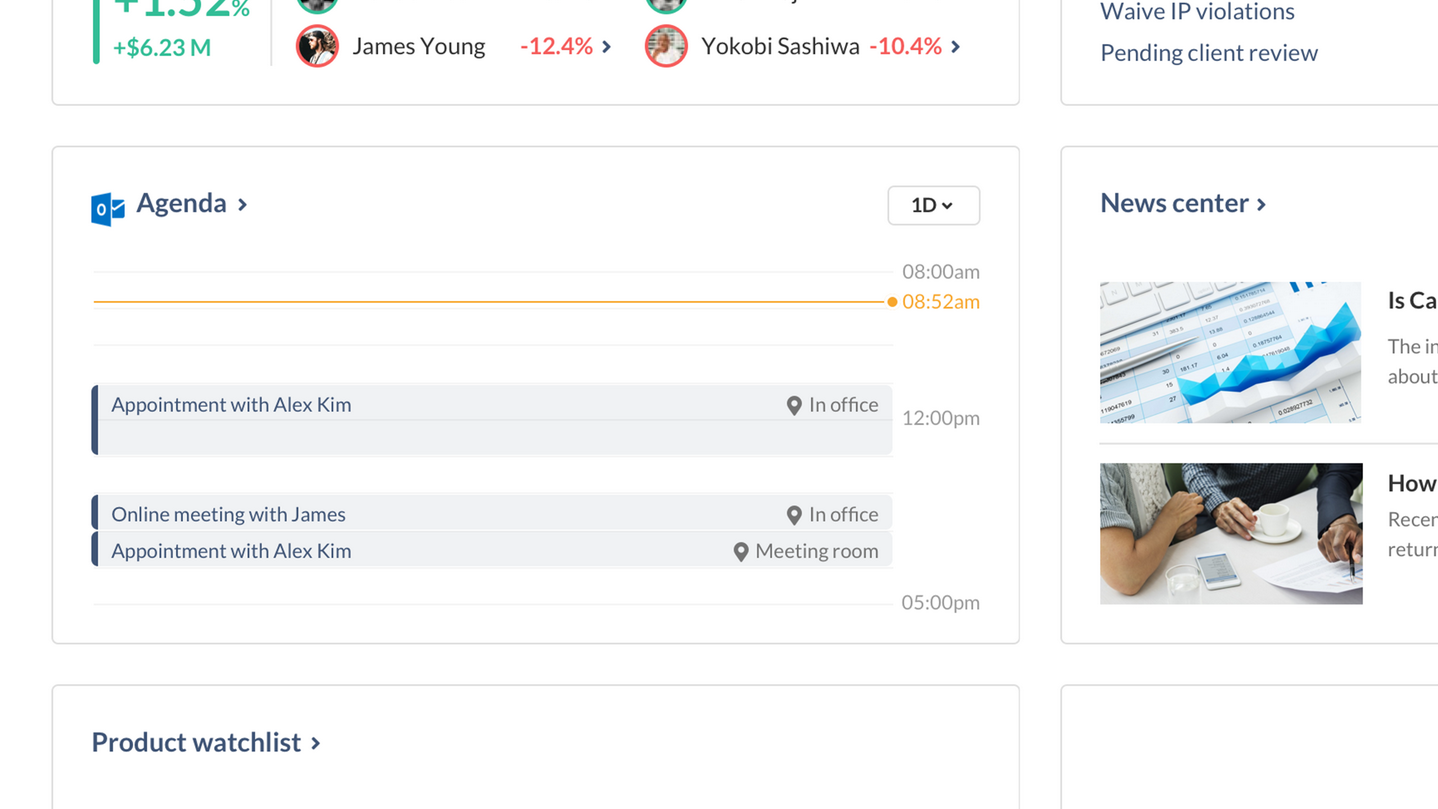
Task: Open Online meeting with James event
Action: (228, 514)
